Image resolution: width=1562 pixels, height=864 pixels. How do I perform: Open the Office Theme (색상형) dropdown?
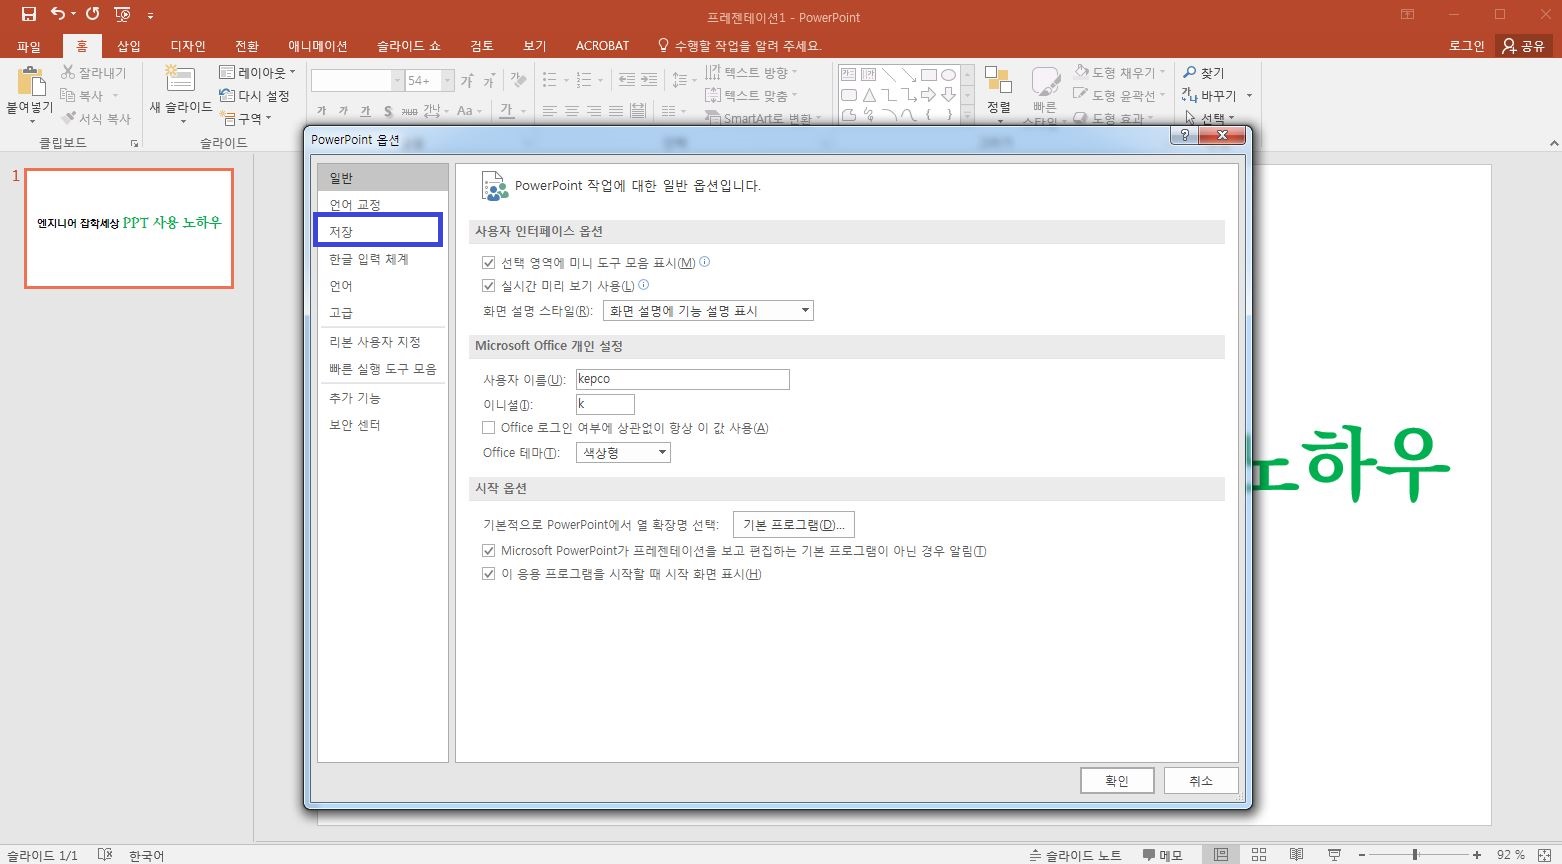click(x=623, y=453)
